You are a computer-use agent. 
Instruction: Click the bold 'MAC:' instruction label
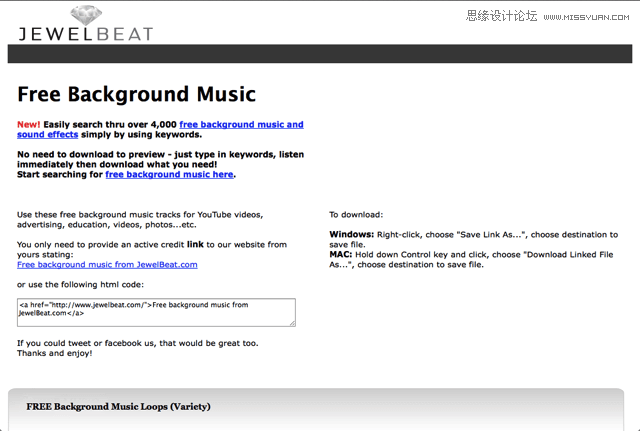341,255
